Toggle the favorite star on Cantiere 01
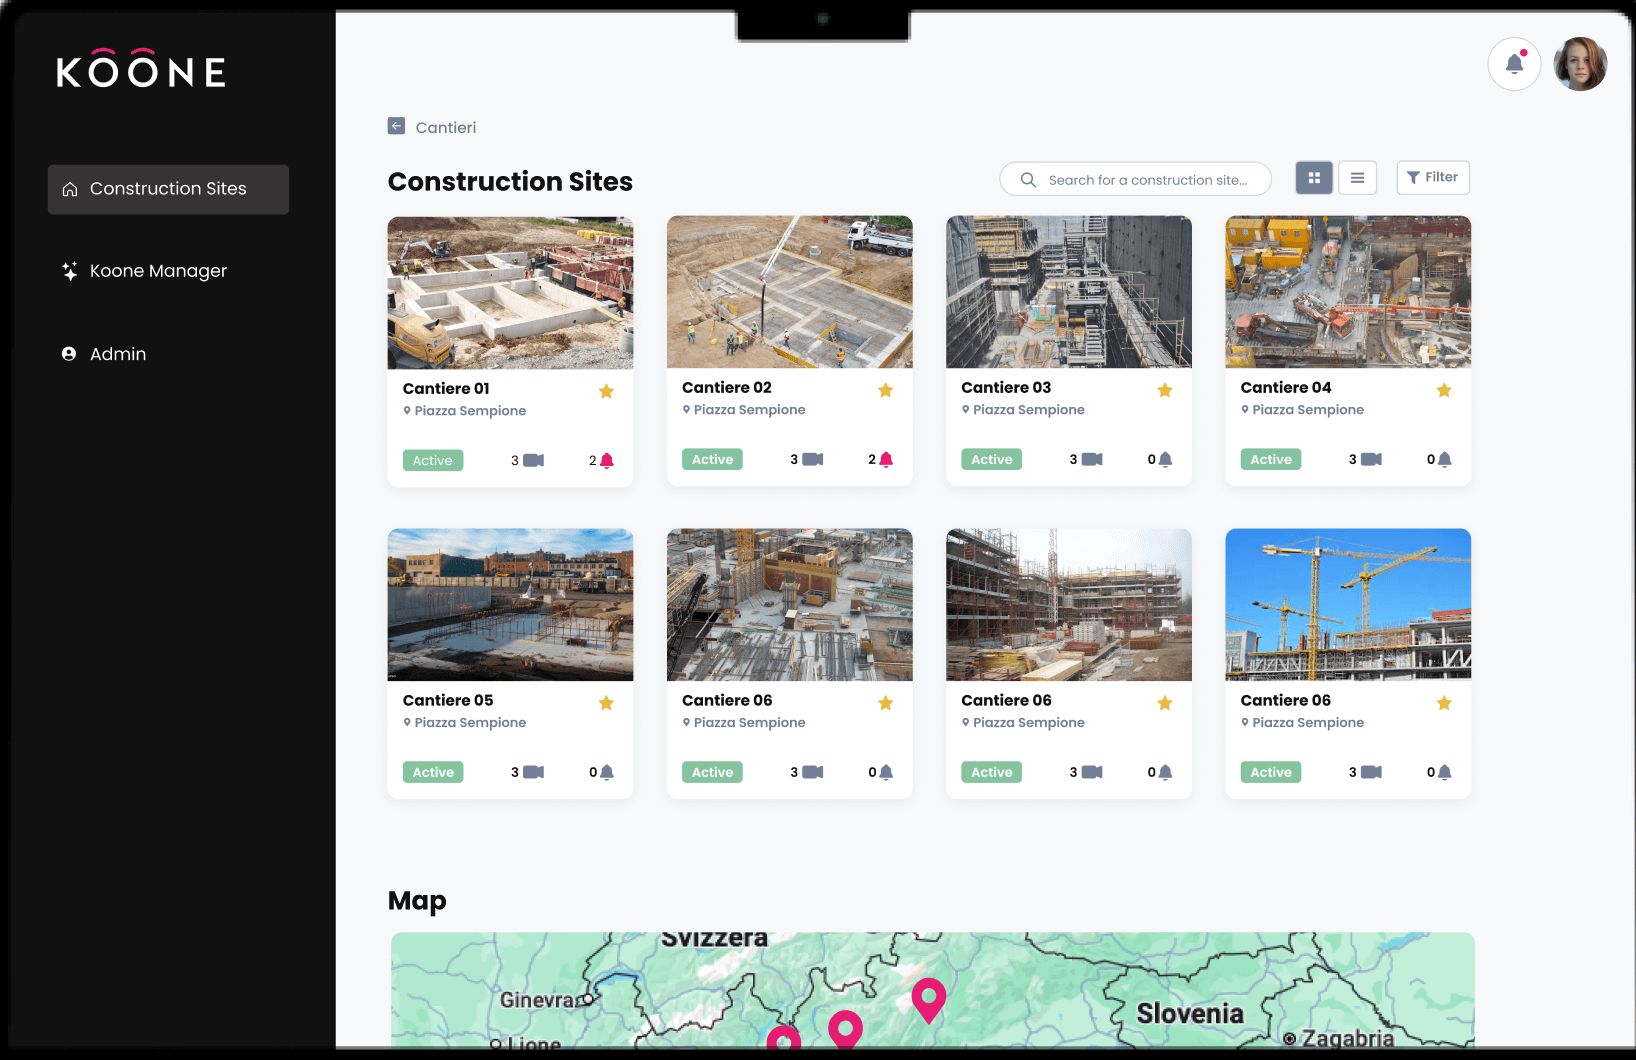Viewport: 1636px width, 1060px height. [x=606, y=391]
